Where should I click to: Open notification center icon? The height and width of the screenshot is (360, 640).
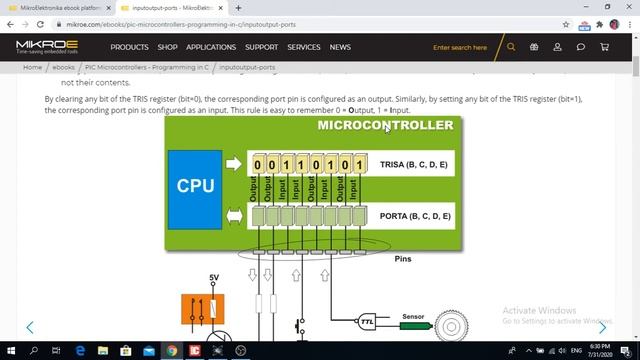(625, 351)
